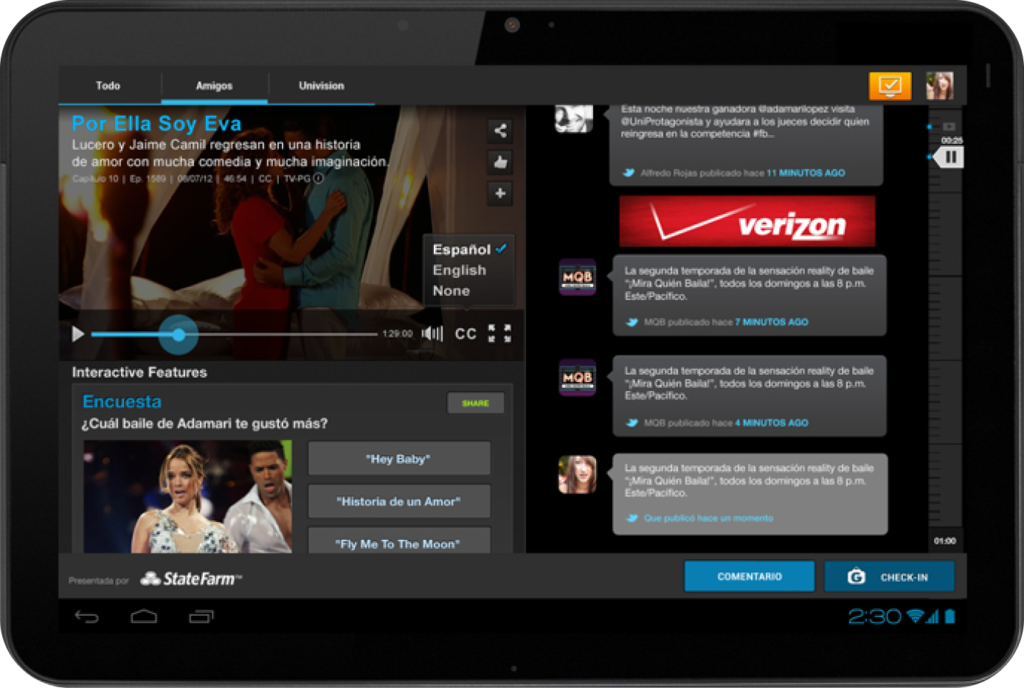Screen dimensions: 1024x688
Task: Click Twitter bird on 4 MINUTOS AGO post
Action: pos(632,423)
